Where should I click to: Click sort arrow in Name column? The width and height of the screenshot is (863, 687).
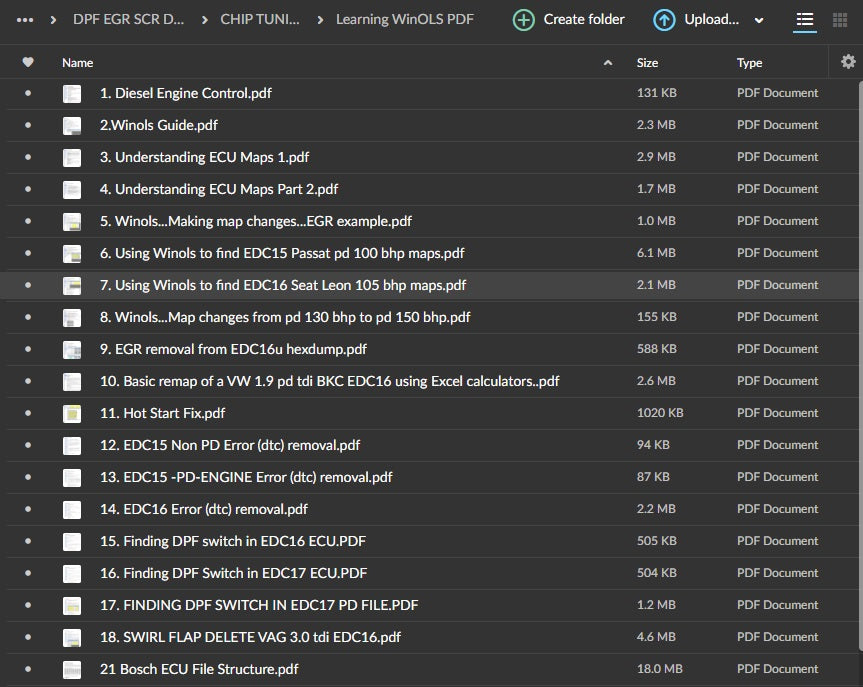click(608, 63)
